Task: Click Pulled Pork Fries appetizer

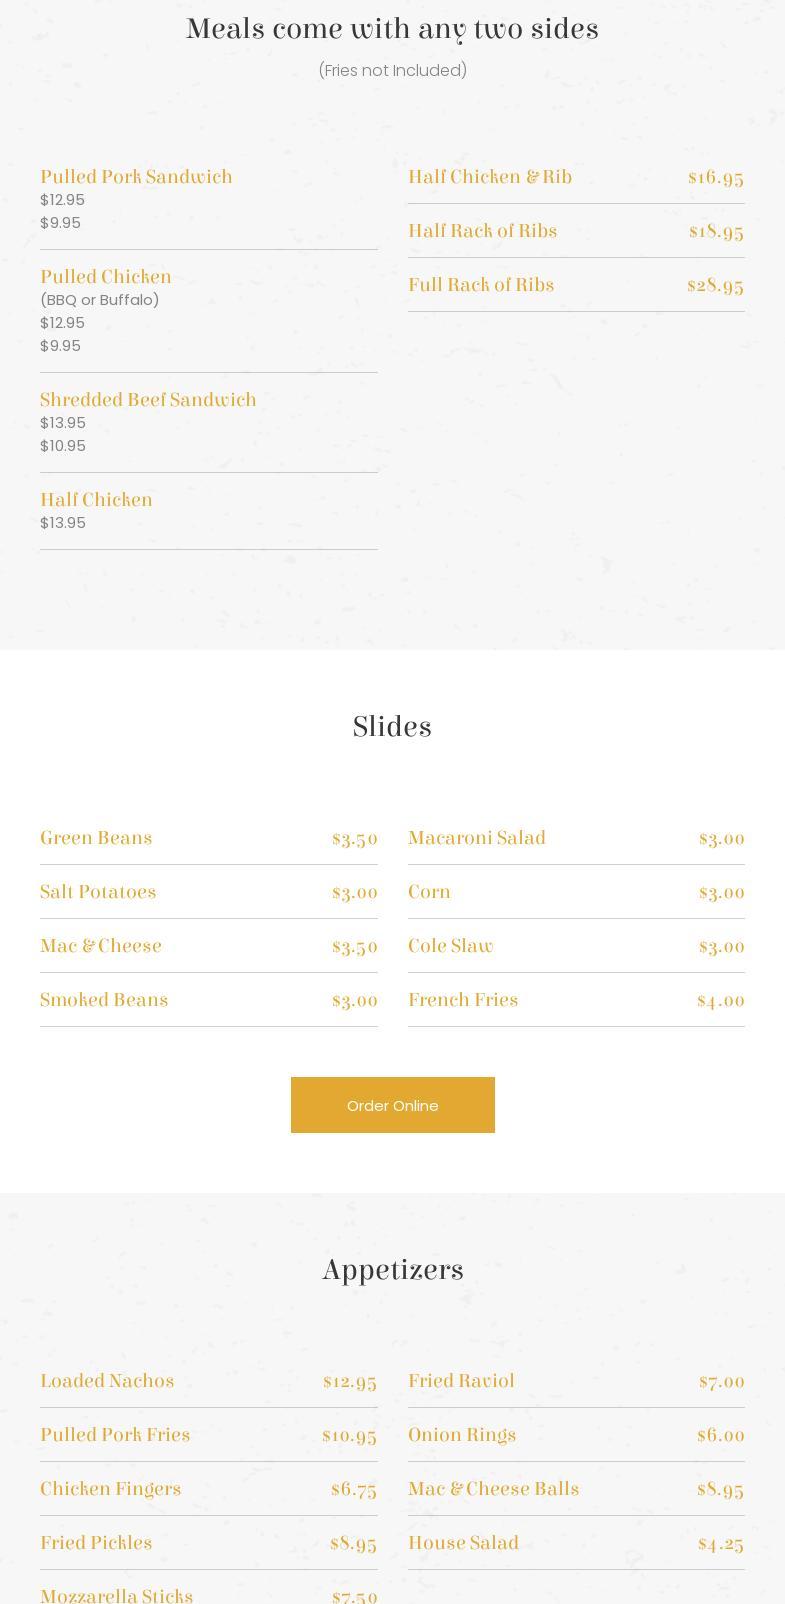Action: (x=115, y=1435)
